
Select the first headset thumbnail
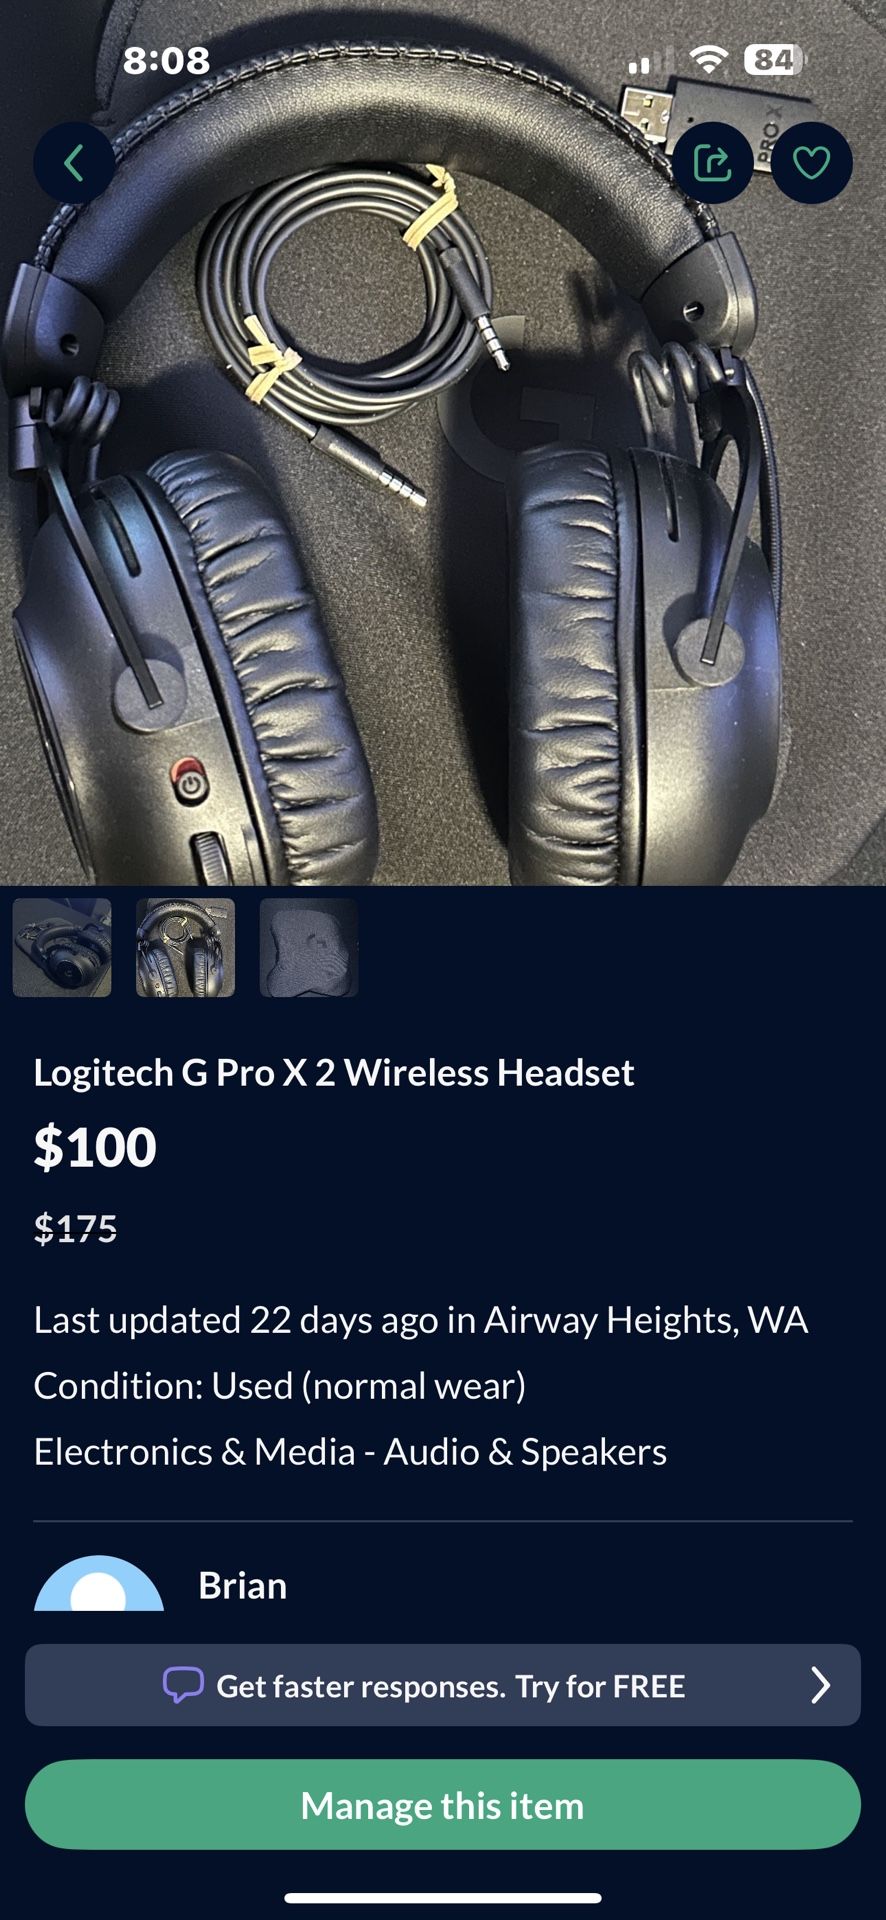pyautogui.click(x=62, y=948)
